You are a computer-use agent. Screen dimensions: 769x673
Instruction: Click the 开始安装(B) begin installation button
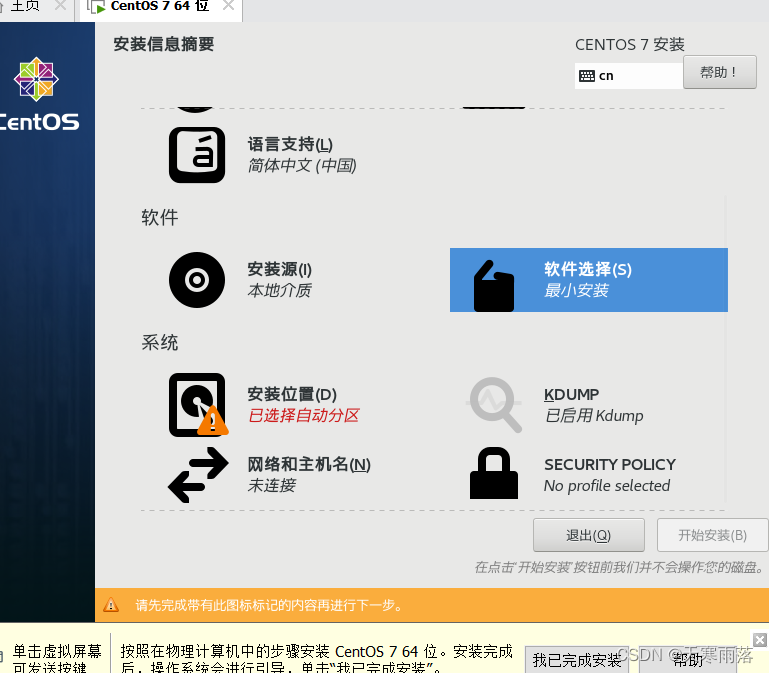pyautogui.click(x=713, y=535)
